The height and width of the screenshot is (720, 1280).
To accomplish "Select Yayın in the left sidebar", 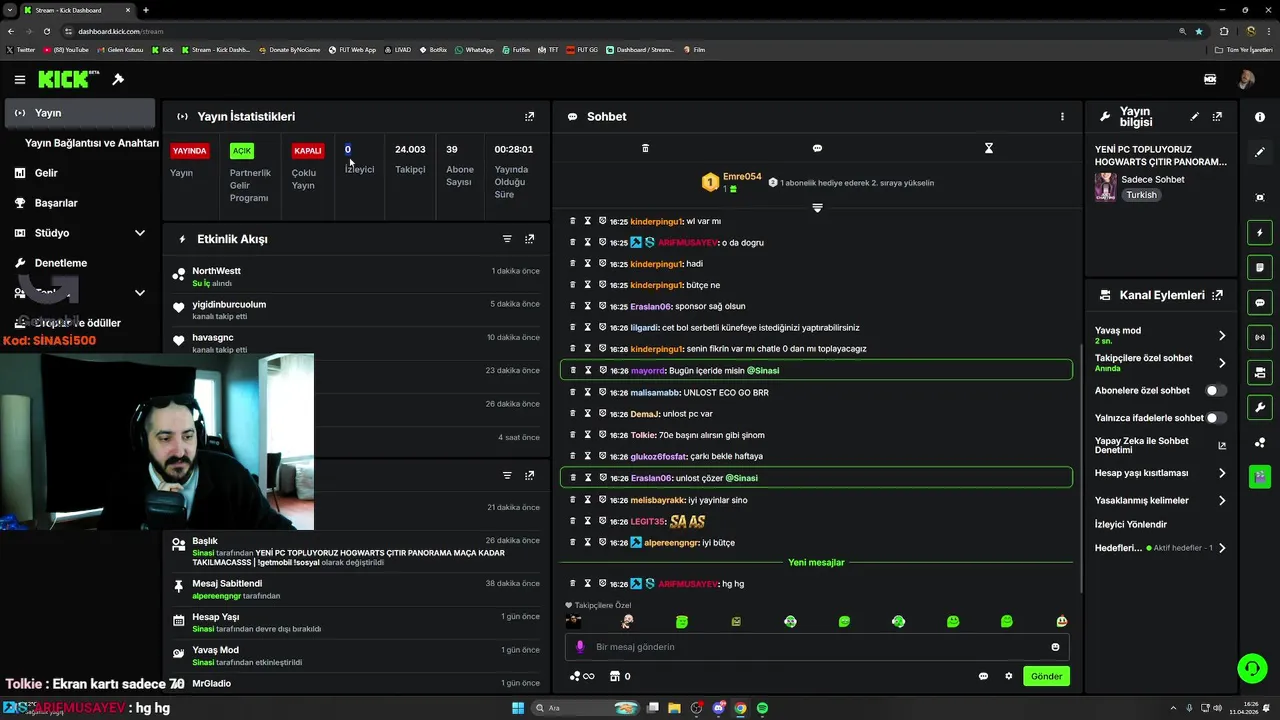I will [80, 113].
